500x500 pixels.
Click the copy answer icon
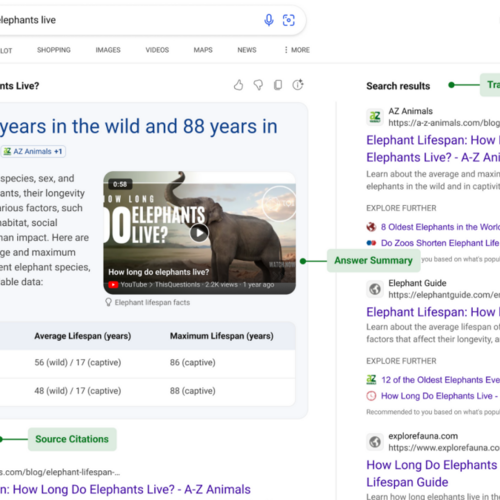278,85
